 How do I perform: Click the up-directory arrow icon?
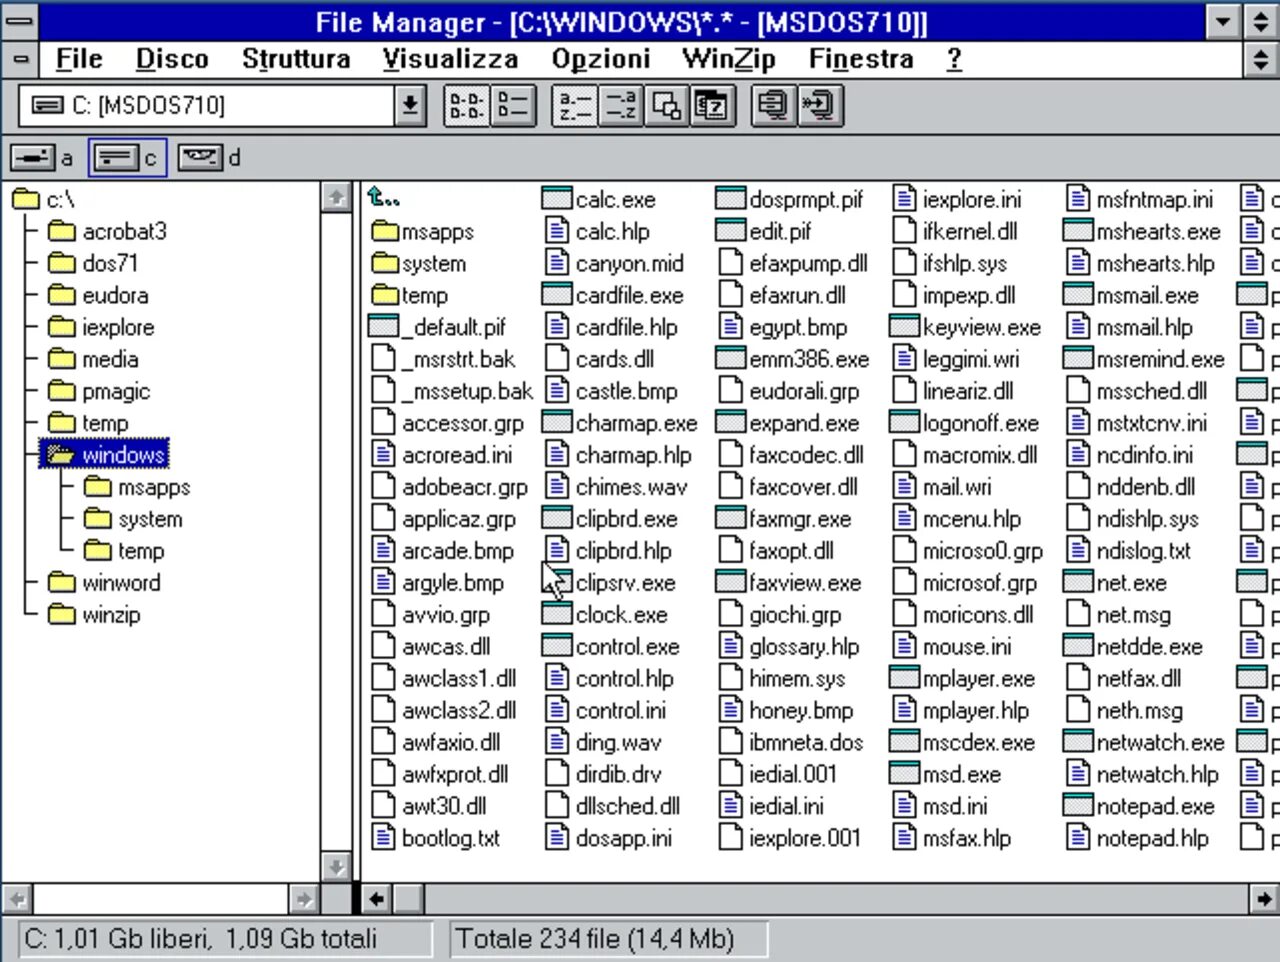coord(383,198)
